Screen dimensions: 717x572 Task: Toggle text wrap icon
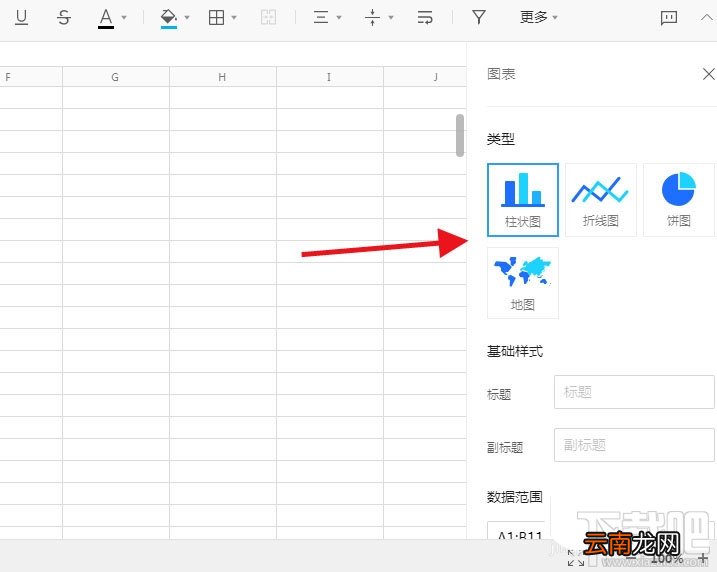coord(425,18)
